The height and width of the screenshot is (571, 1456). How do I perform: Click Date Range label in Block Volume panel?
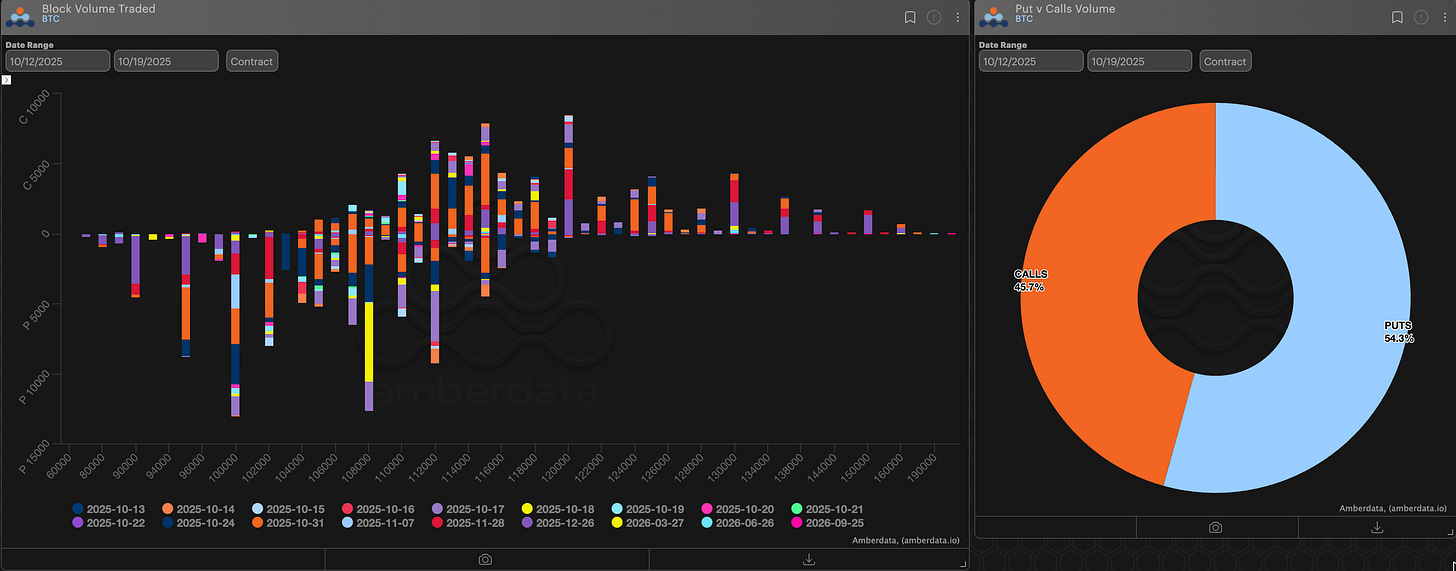point(29,45)
